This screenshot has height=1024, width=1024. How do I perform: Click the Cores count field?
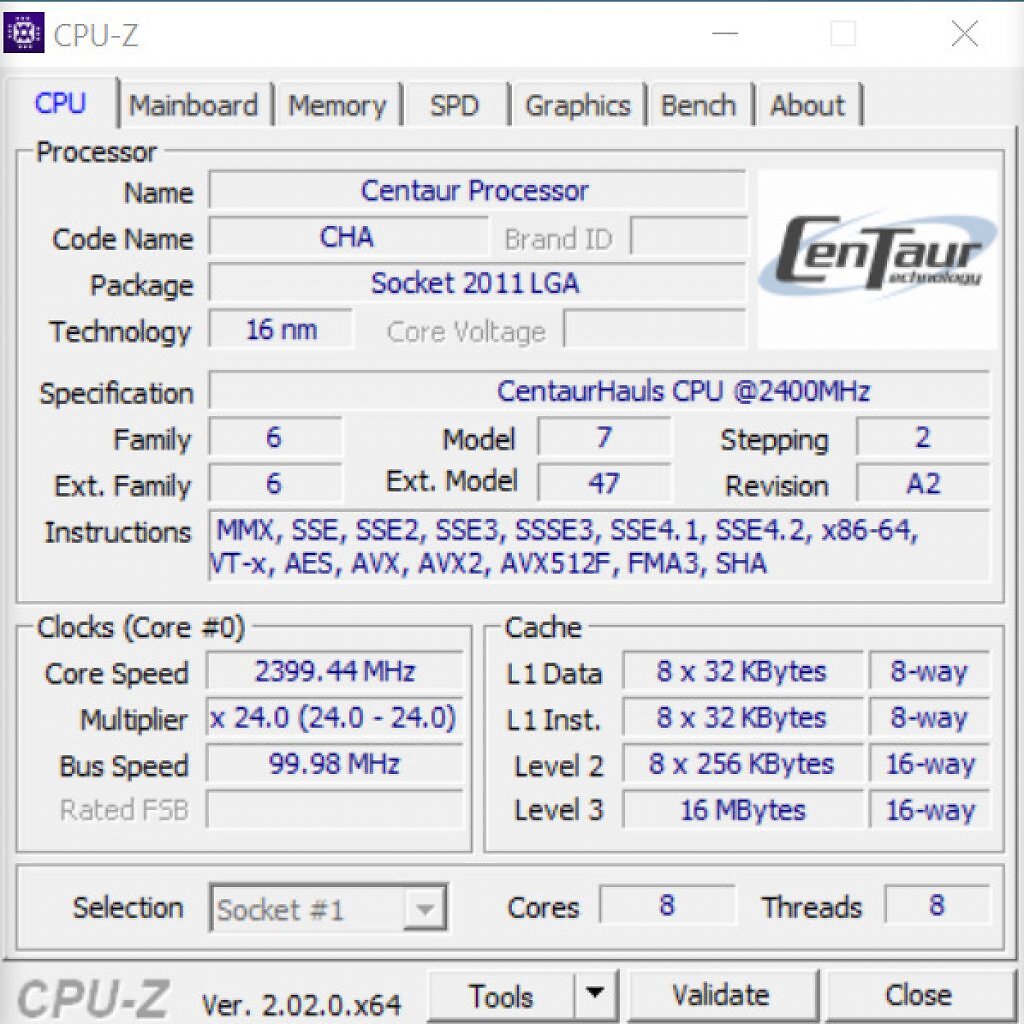667,904
